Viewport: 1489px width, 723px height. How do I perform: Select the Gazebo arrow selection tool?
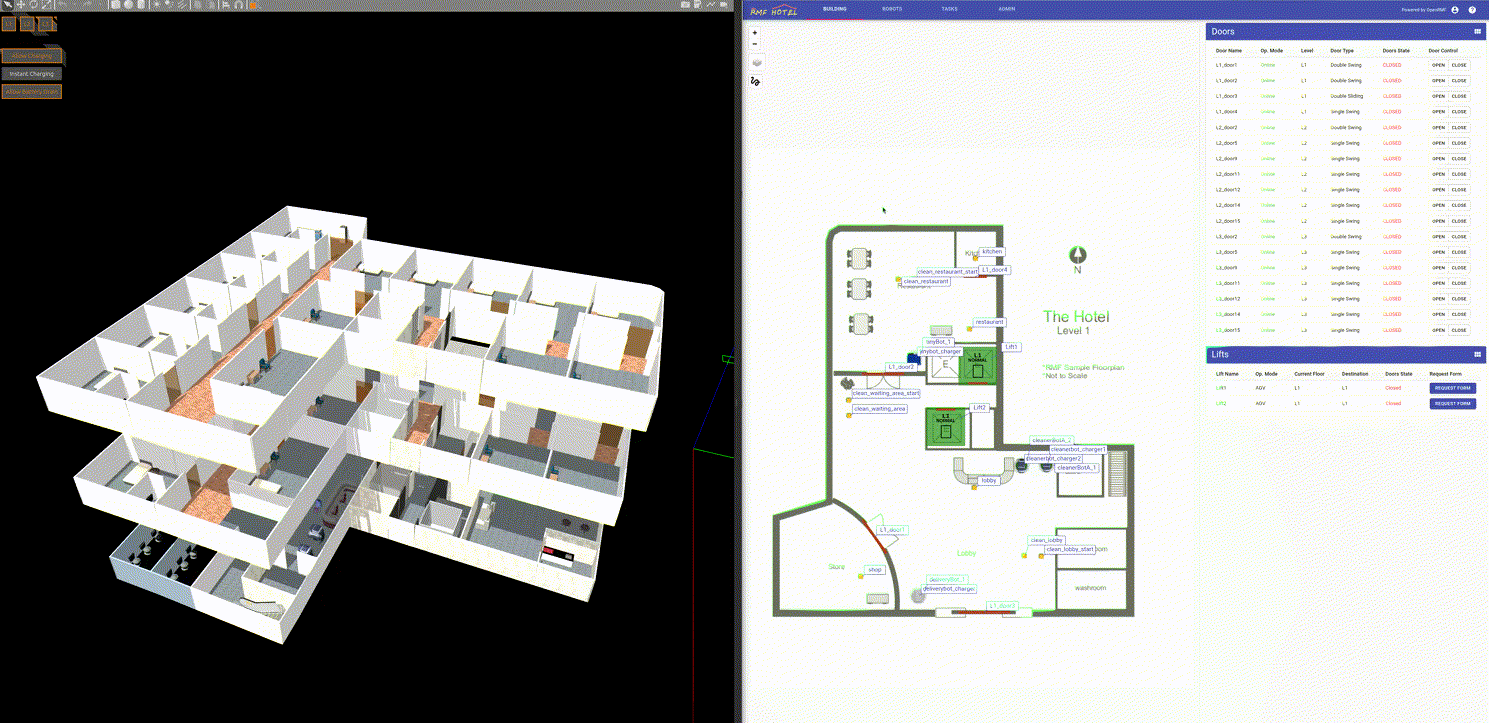pyautogui.click(x=7, y=5)
